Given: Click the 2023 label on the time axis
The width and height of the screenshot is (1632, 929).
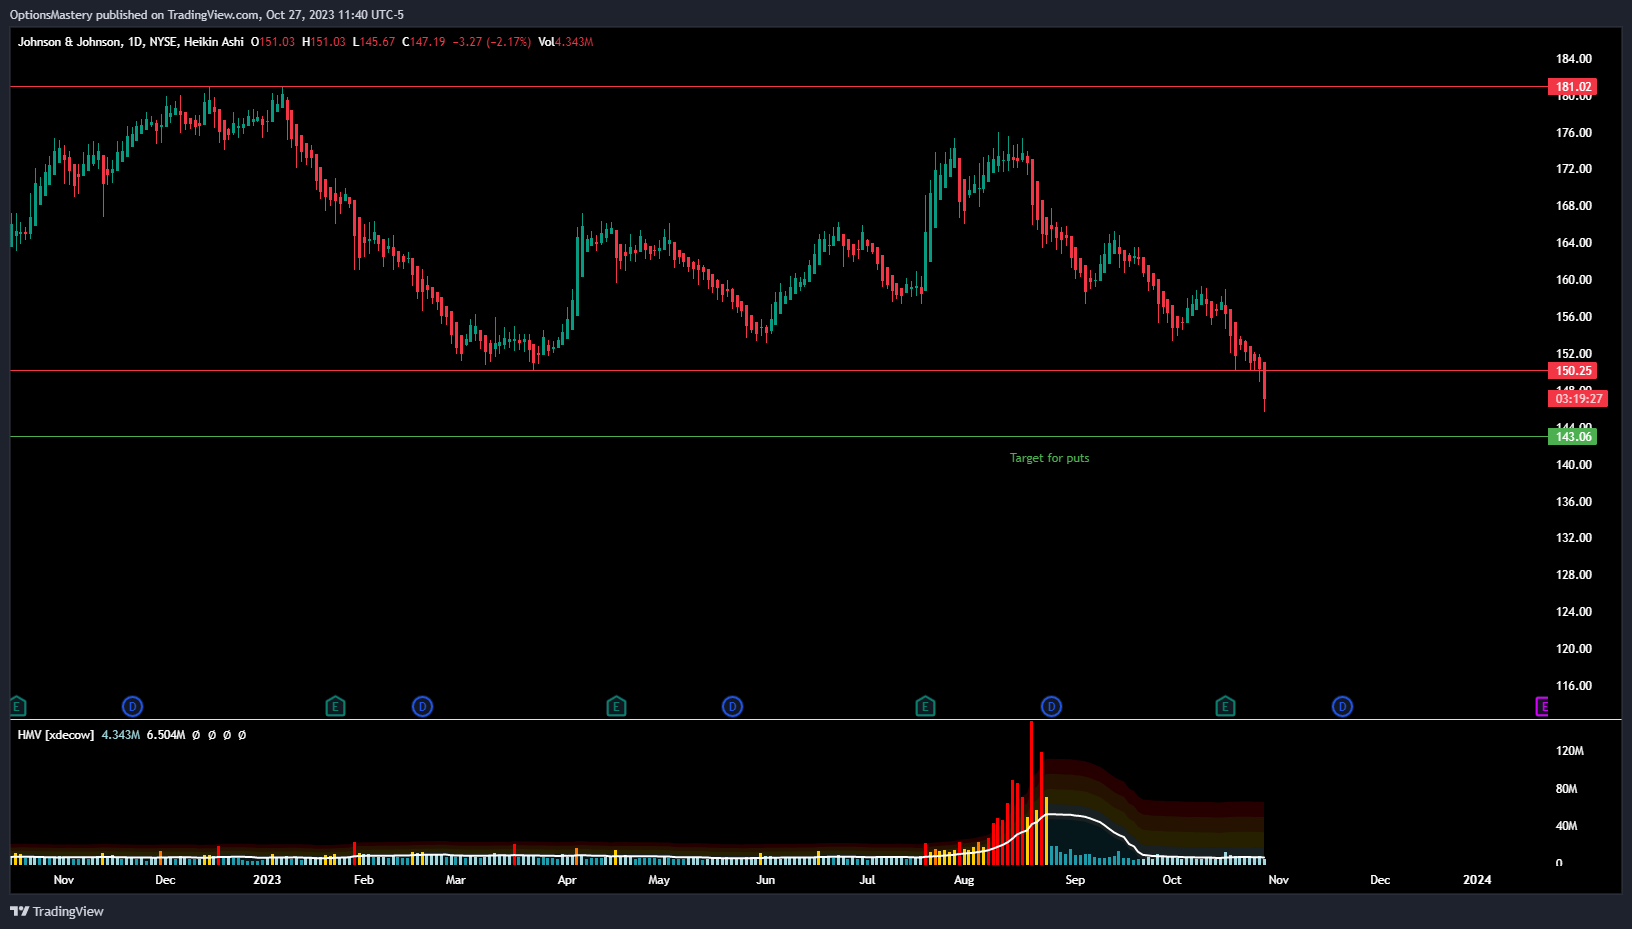Looking at the screenshot, I should (267, 880).
